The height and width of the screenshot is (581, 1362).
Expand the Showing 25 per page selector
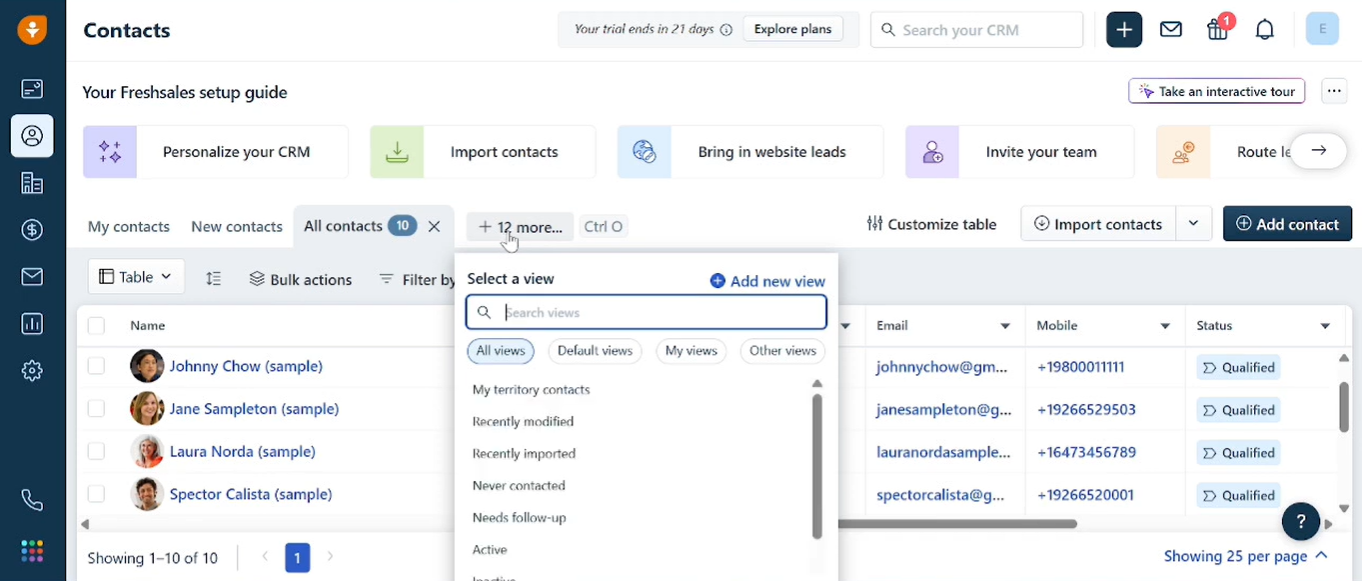[x=1245, y=556]
